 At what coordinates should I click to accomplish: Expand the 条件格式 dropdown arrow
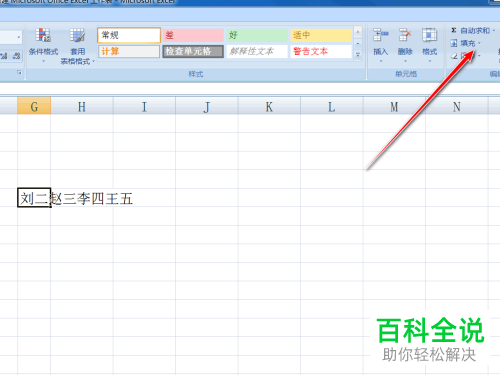43,61
